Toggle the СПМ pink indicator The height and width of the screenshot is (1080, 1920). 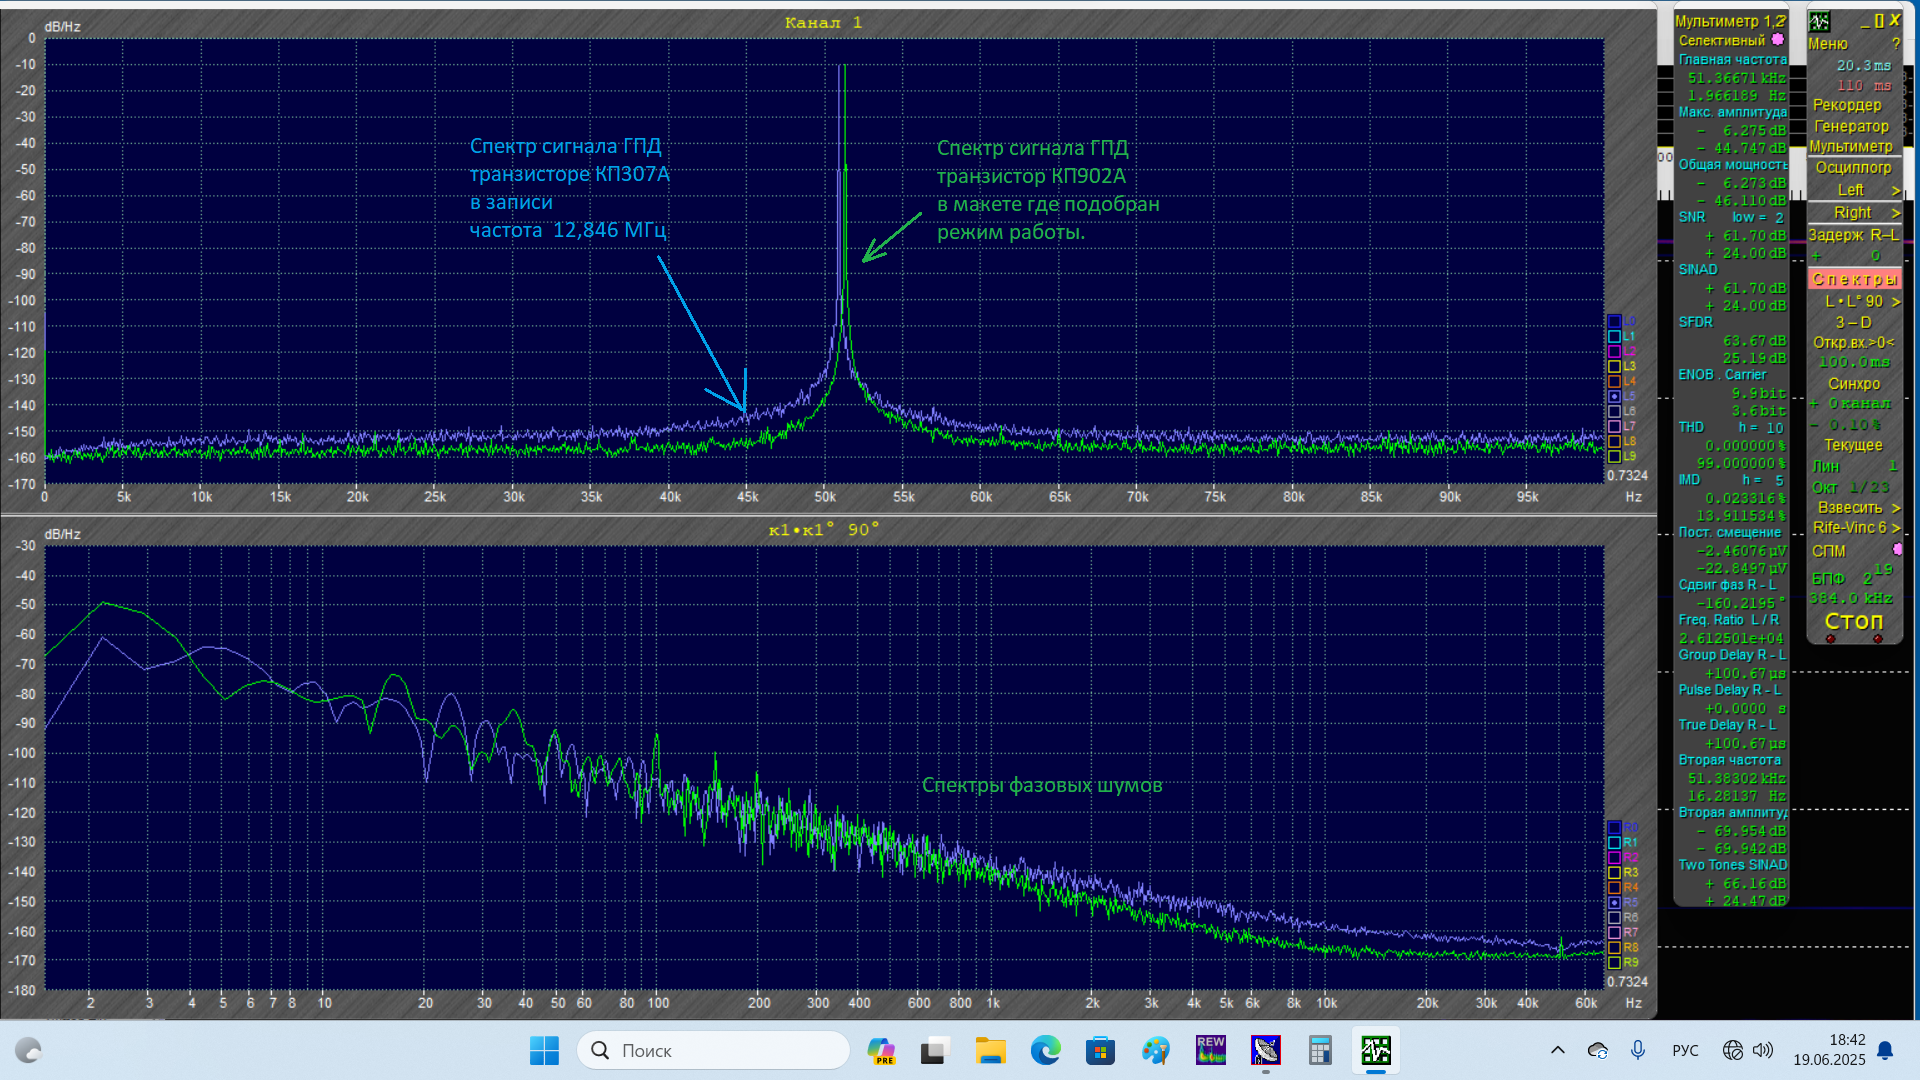coord(1897,550)
